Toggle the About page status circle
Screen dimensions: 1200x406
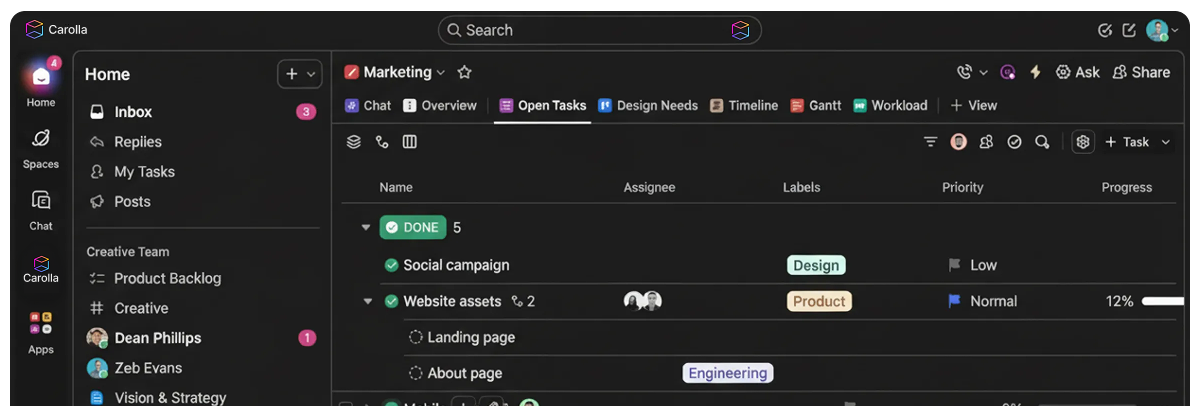tap(415, 373)
